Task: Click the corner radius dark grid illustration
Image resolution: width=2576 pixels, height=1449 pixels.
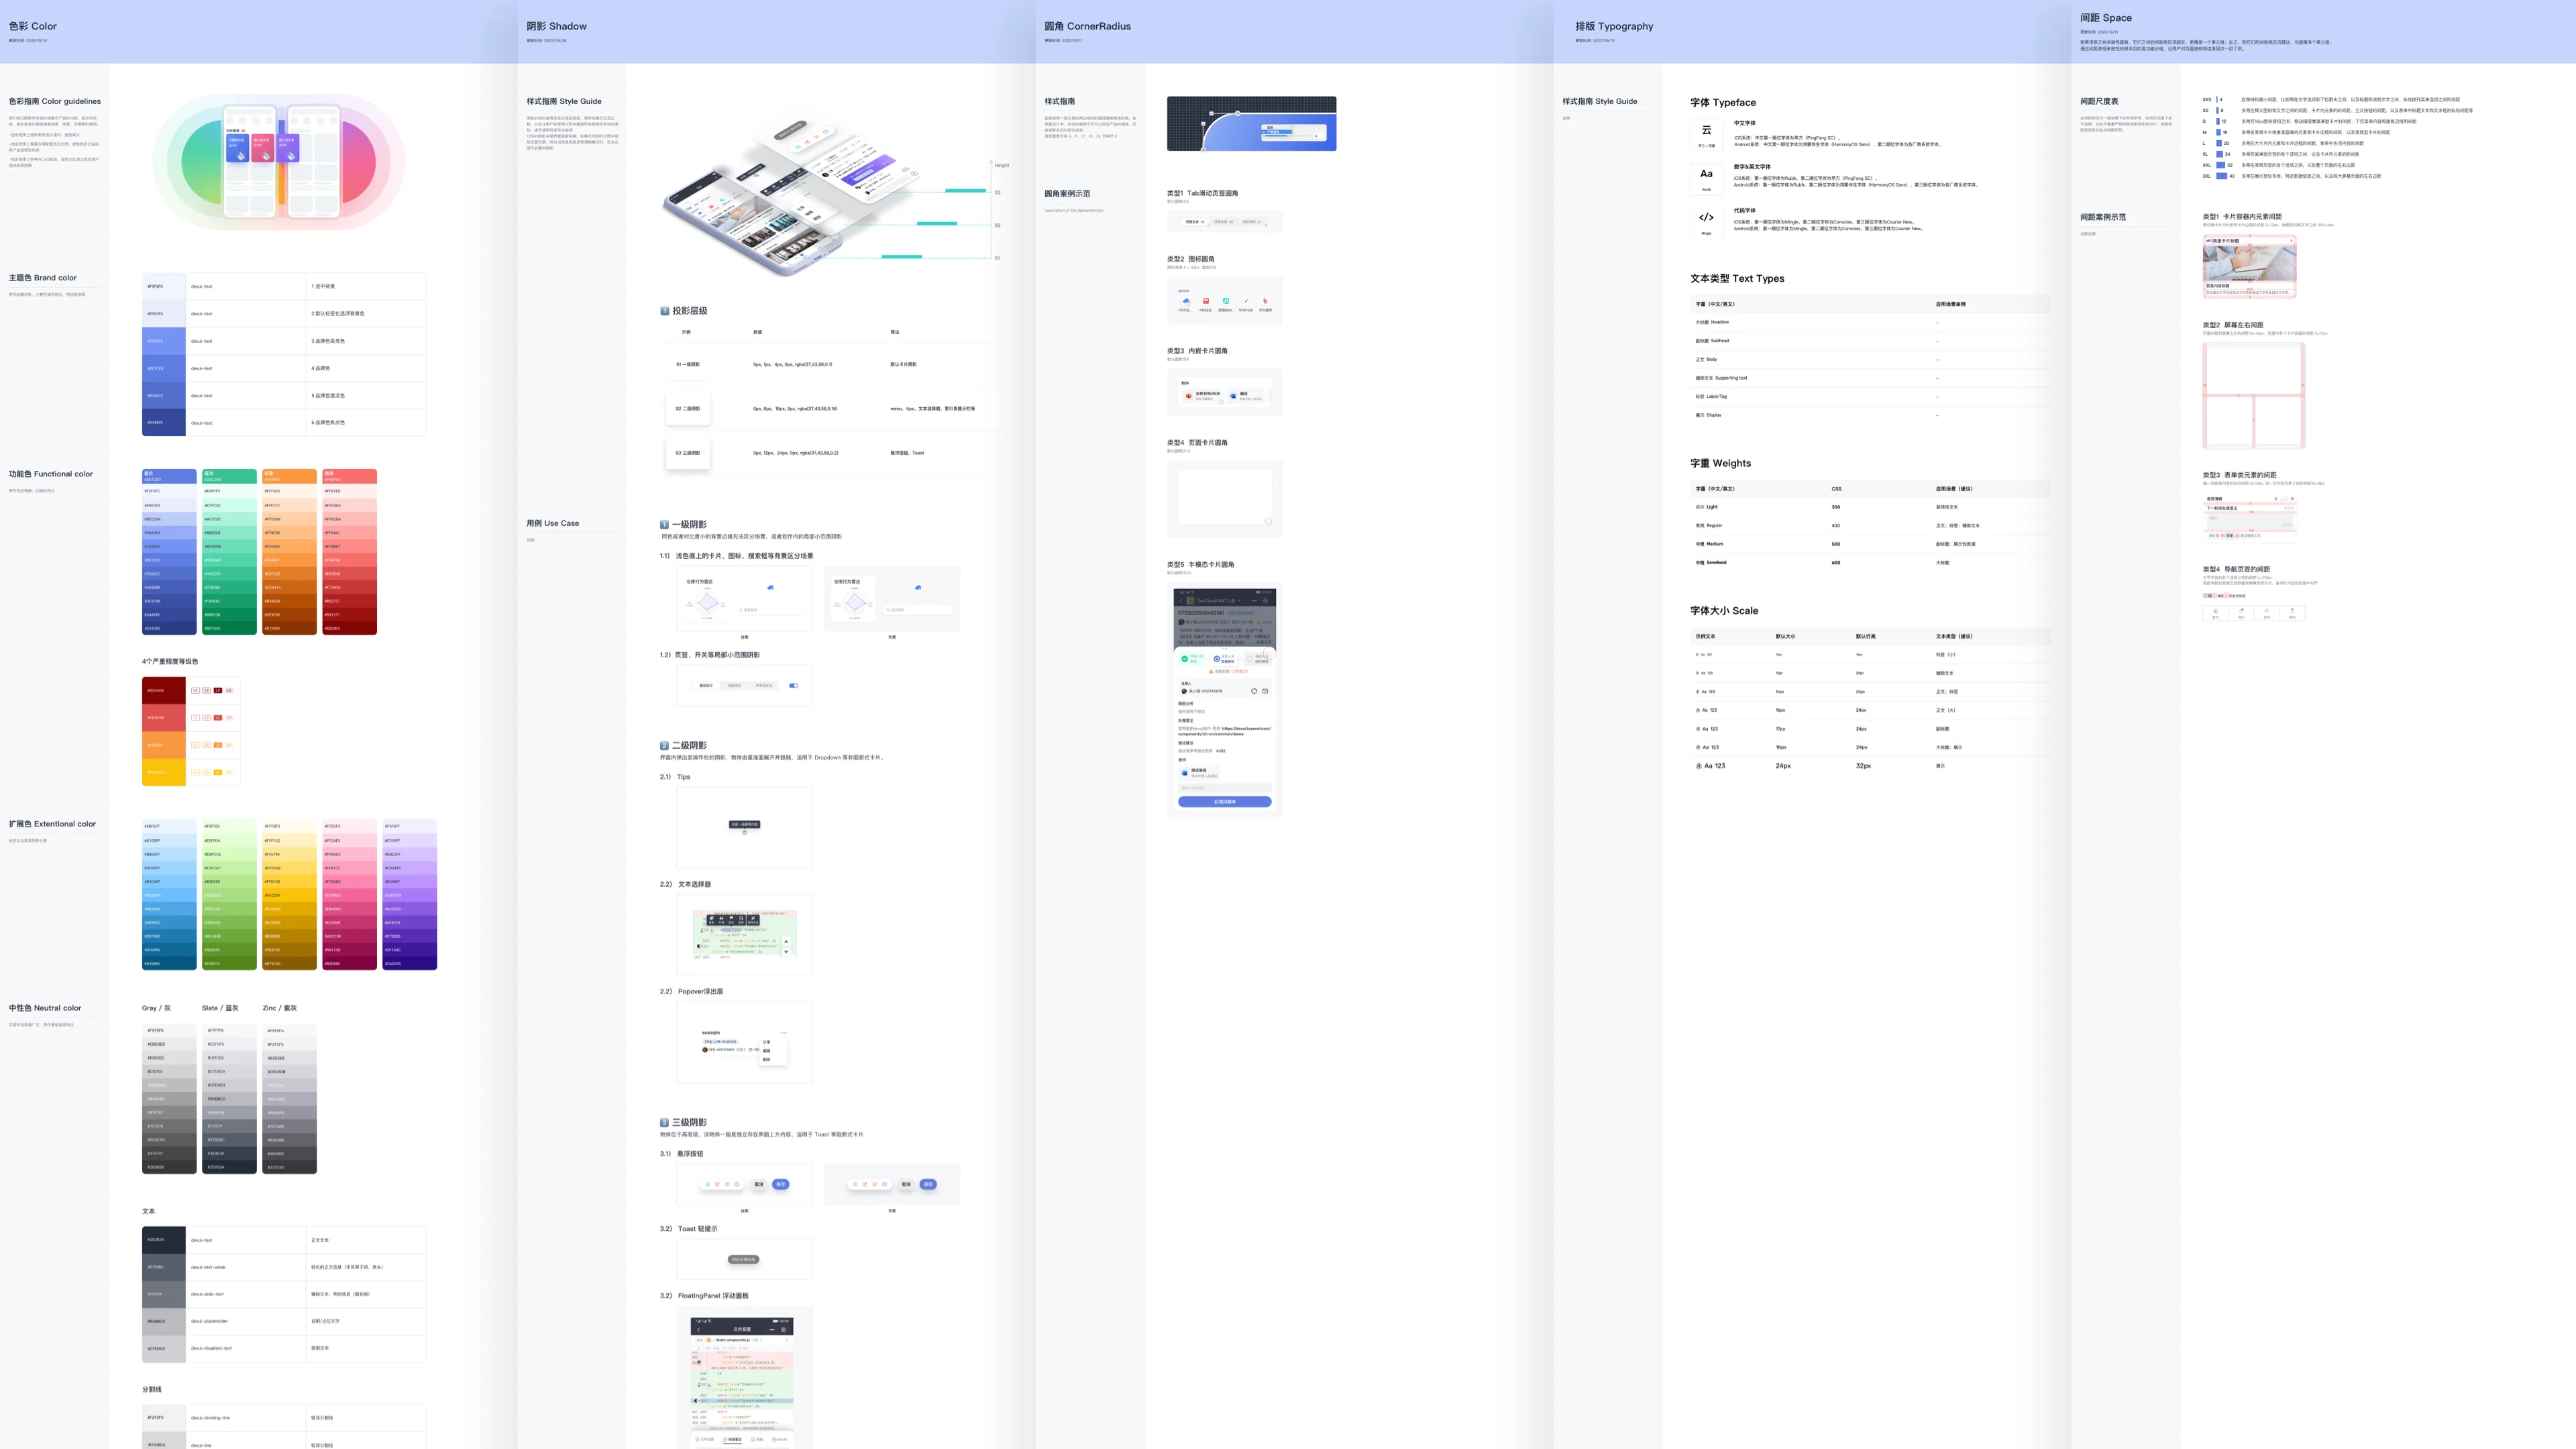Action: [x=1251, y=124]
